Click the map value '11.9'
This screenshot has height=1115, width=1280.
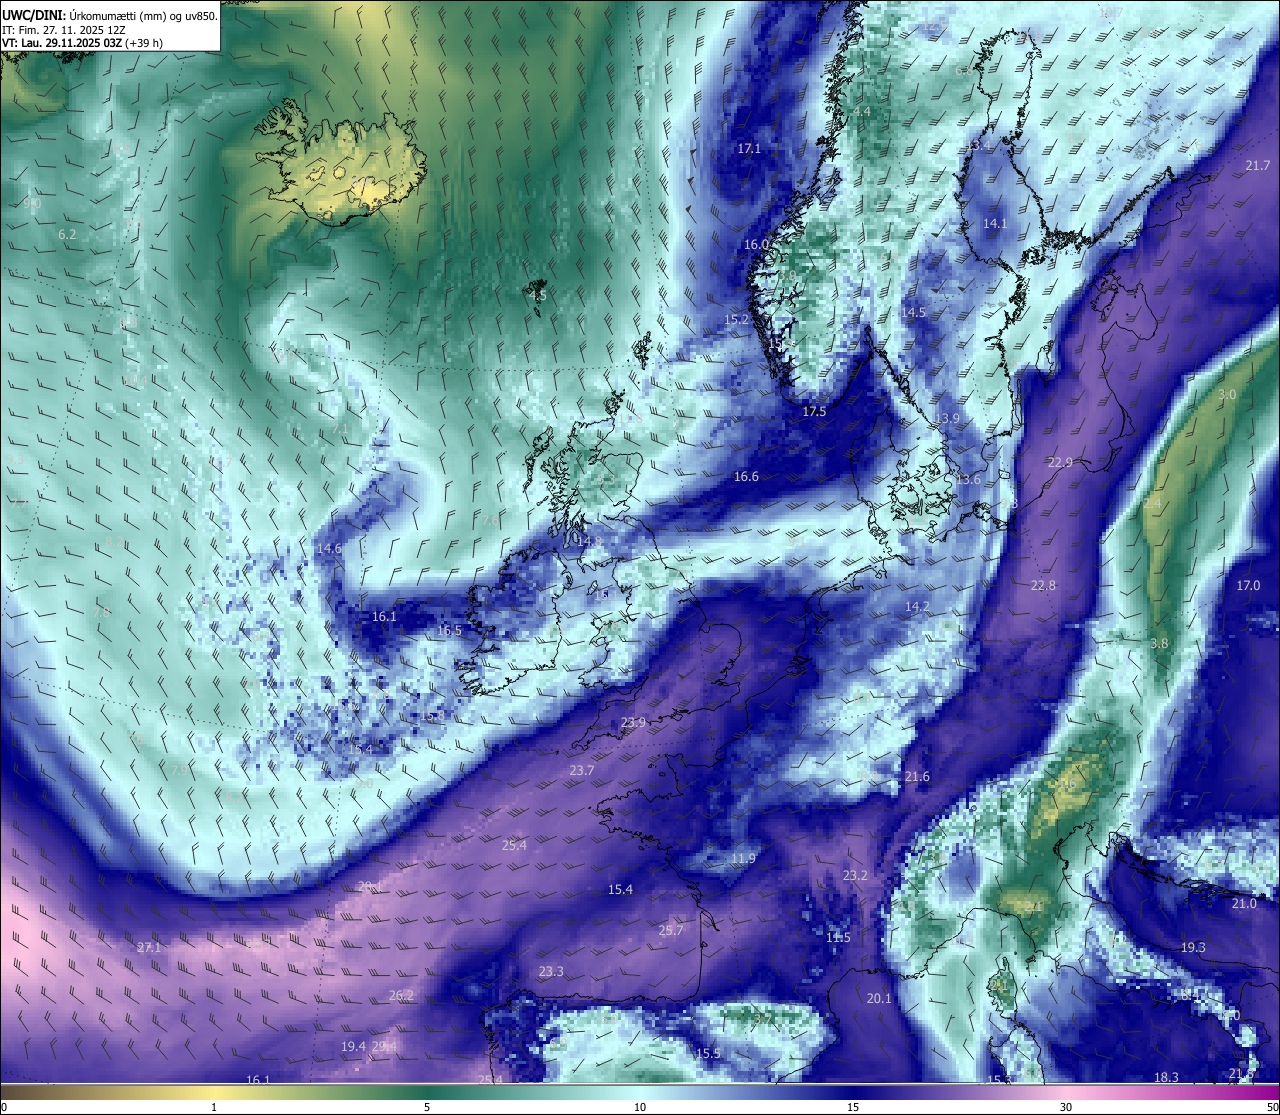[743, 858]
